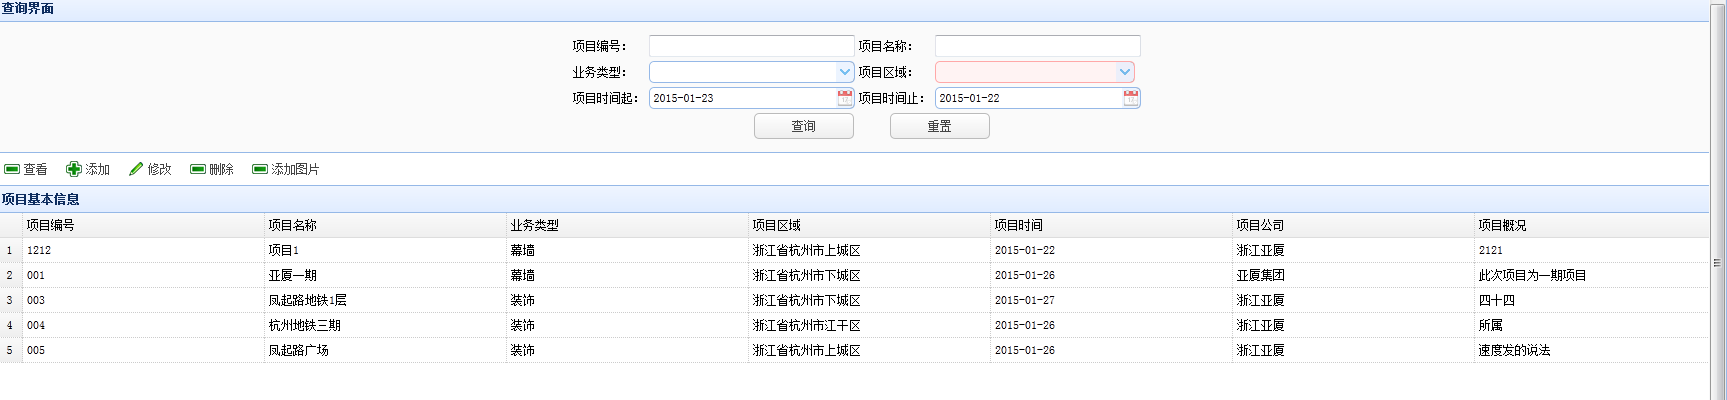1727x400 pixels.
Task: Click the 亚厦集团 company cell
Action: 1353,275
